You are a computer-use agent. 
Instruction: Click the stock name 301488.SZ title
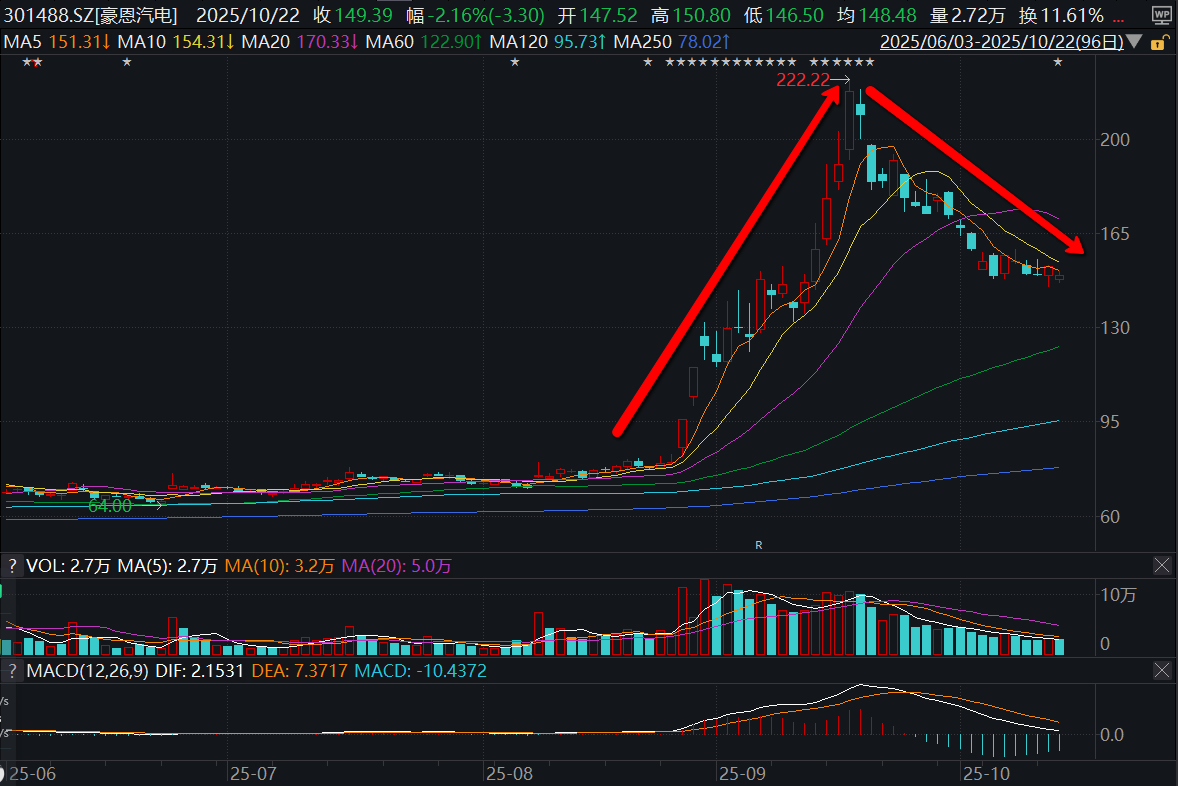90,15
